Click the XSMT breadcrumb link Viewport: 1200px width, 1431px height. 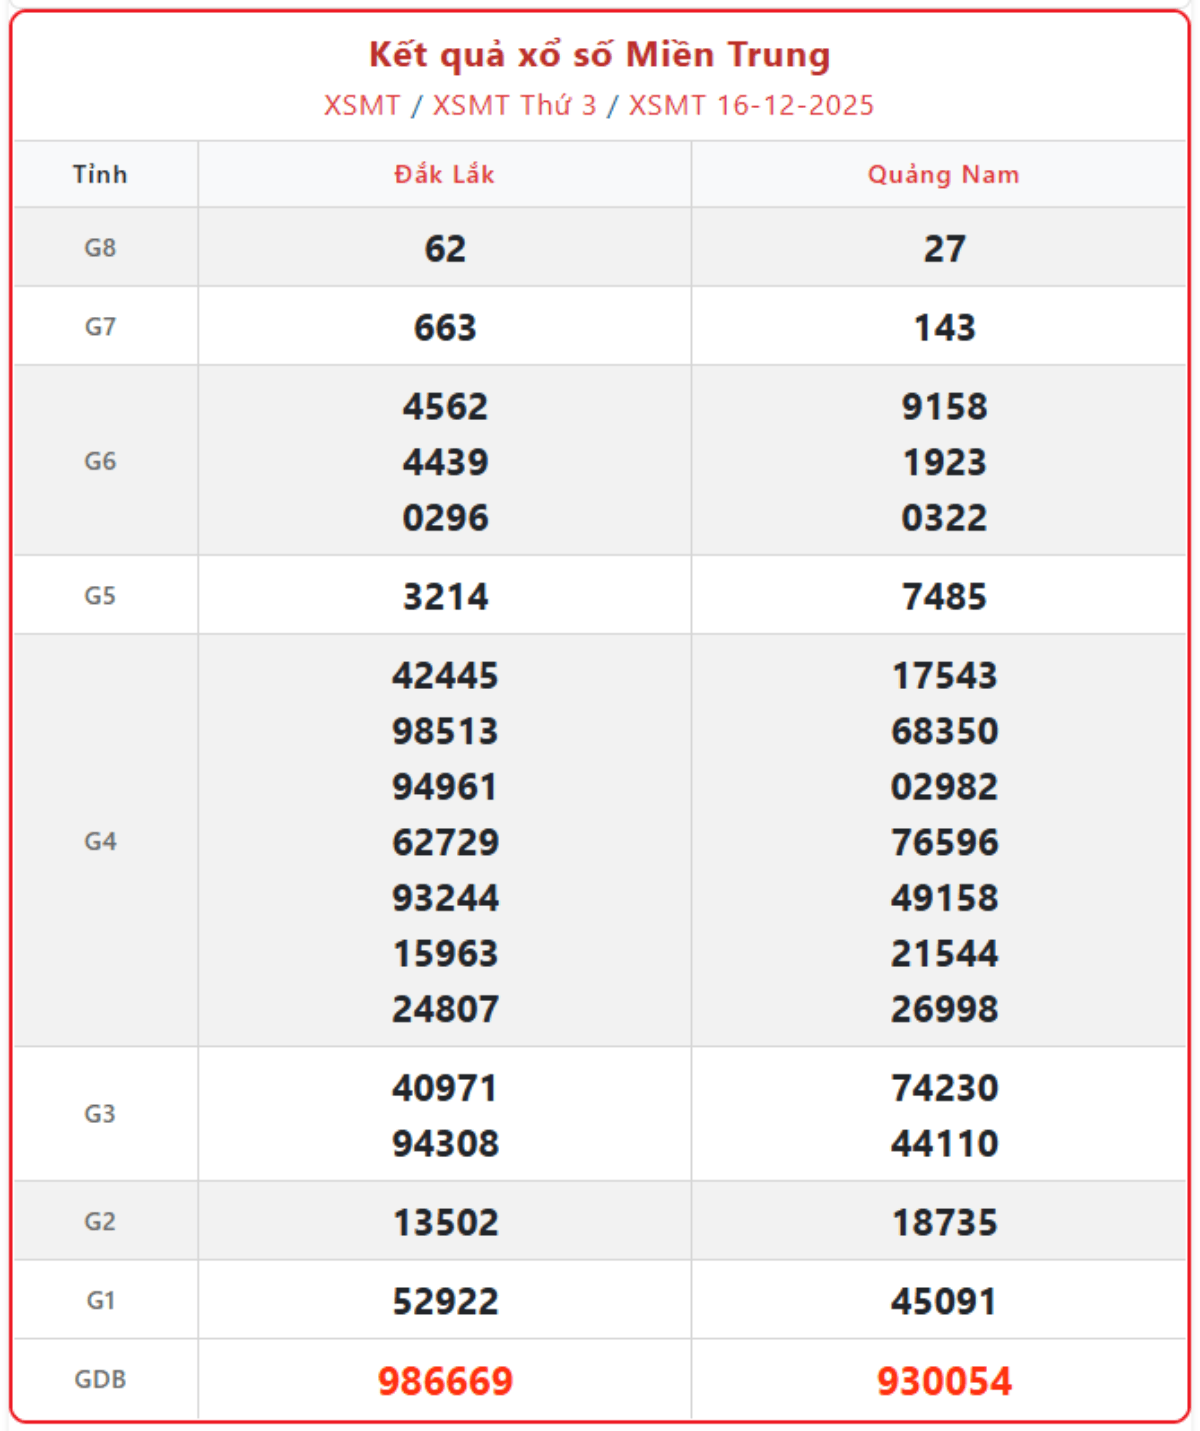pyautogui.click(x=362, y=106)
